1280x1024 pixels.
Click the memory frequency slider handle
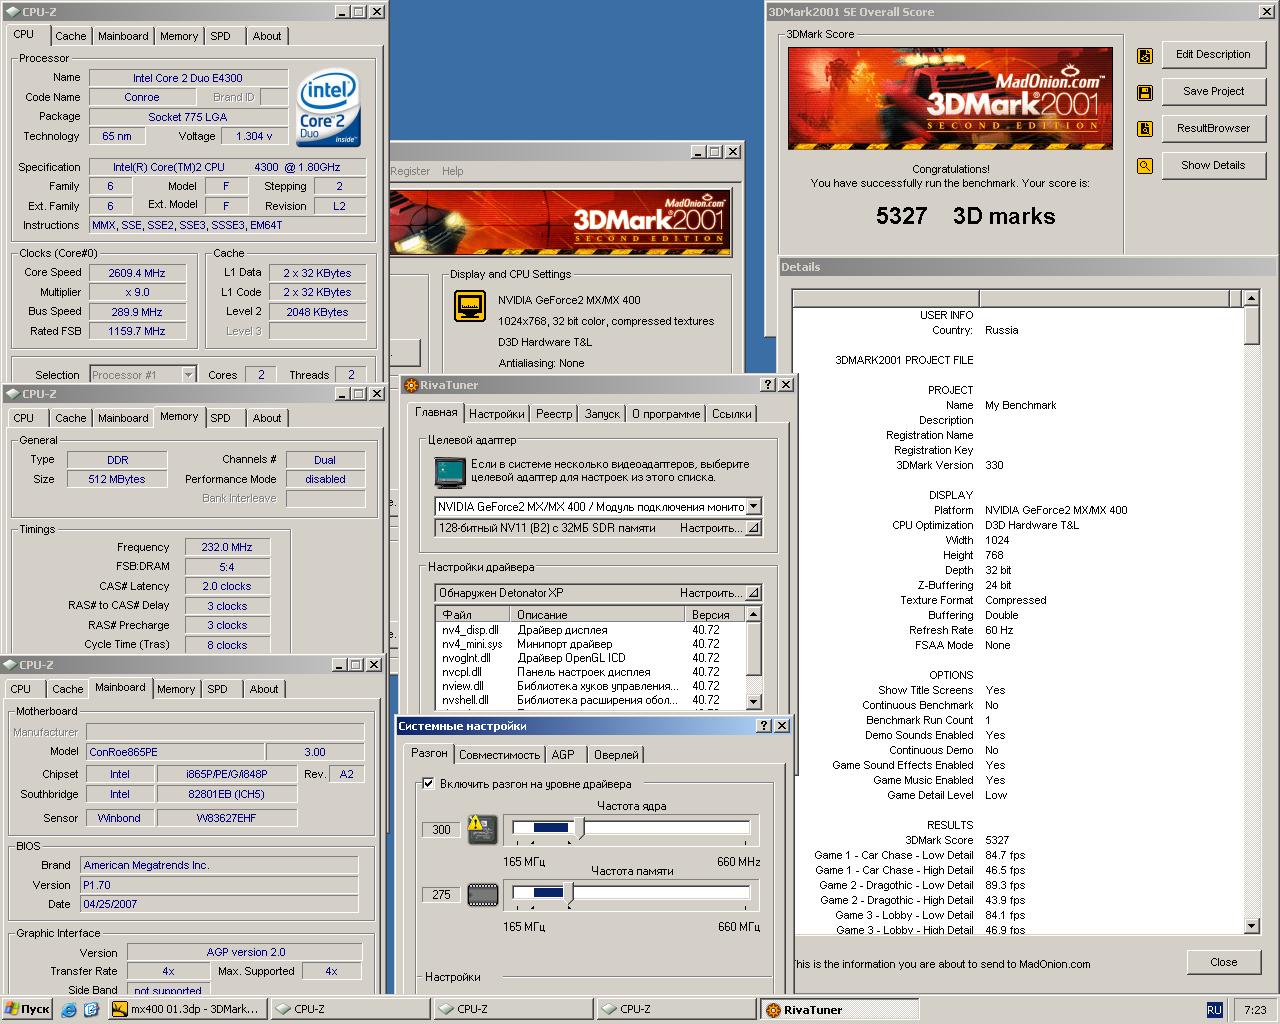[570, 893]
